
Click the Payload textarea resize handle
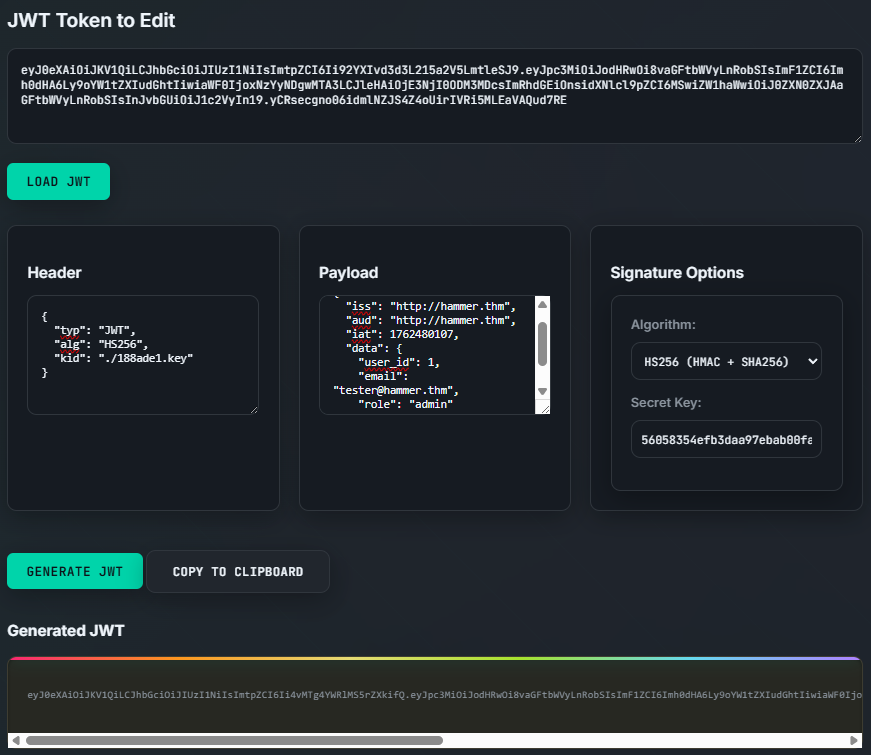tap(543, 407)
